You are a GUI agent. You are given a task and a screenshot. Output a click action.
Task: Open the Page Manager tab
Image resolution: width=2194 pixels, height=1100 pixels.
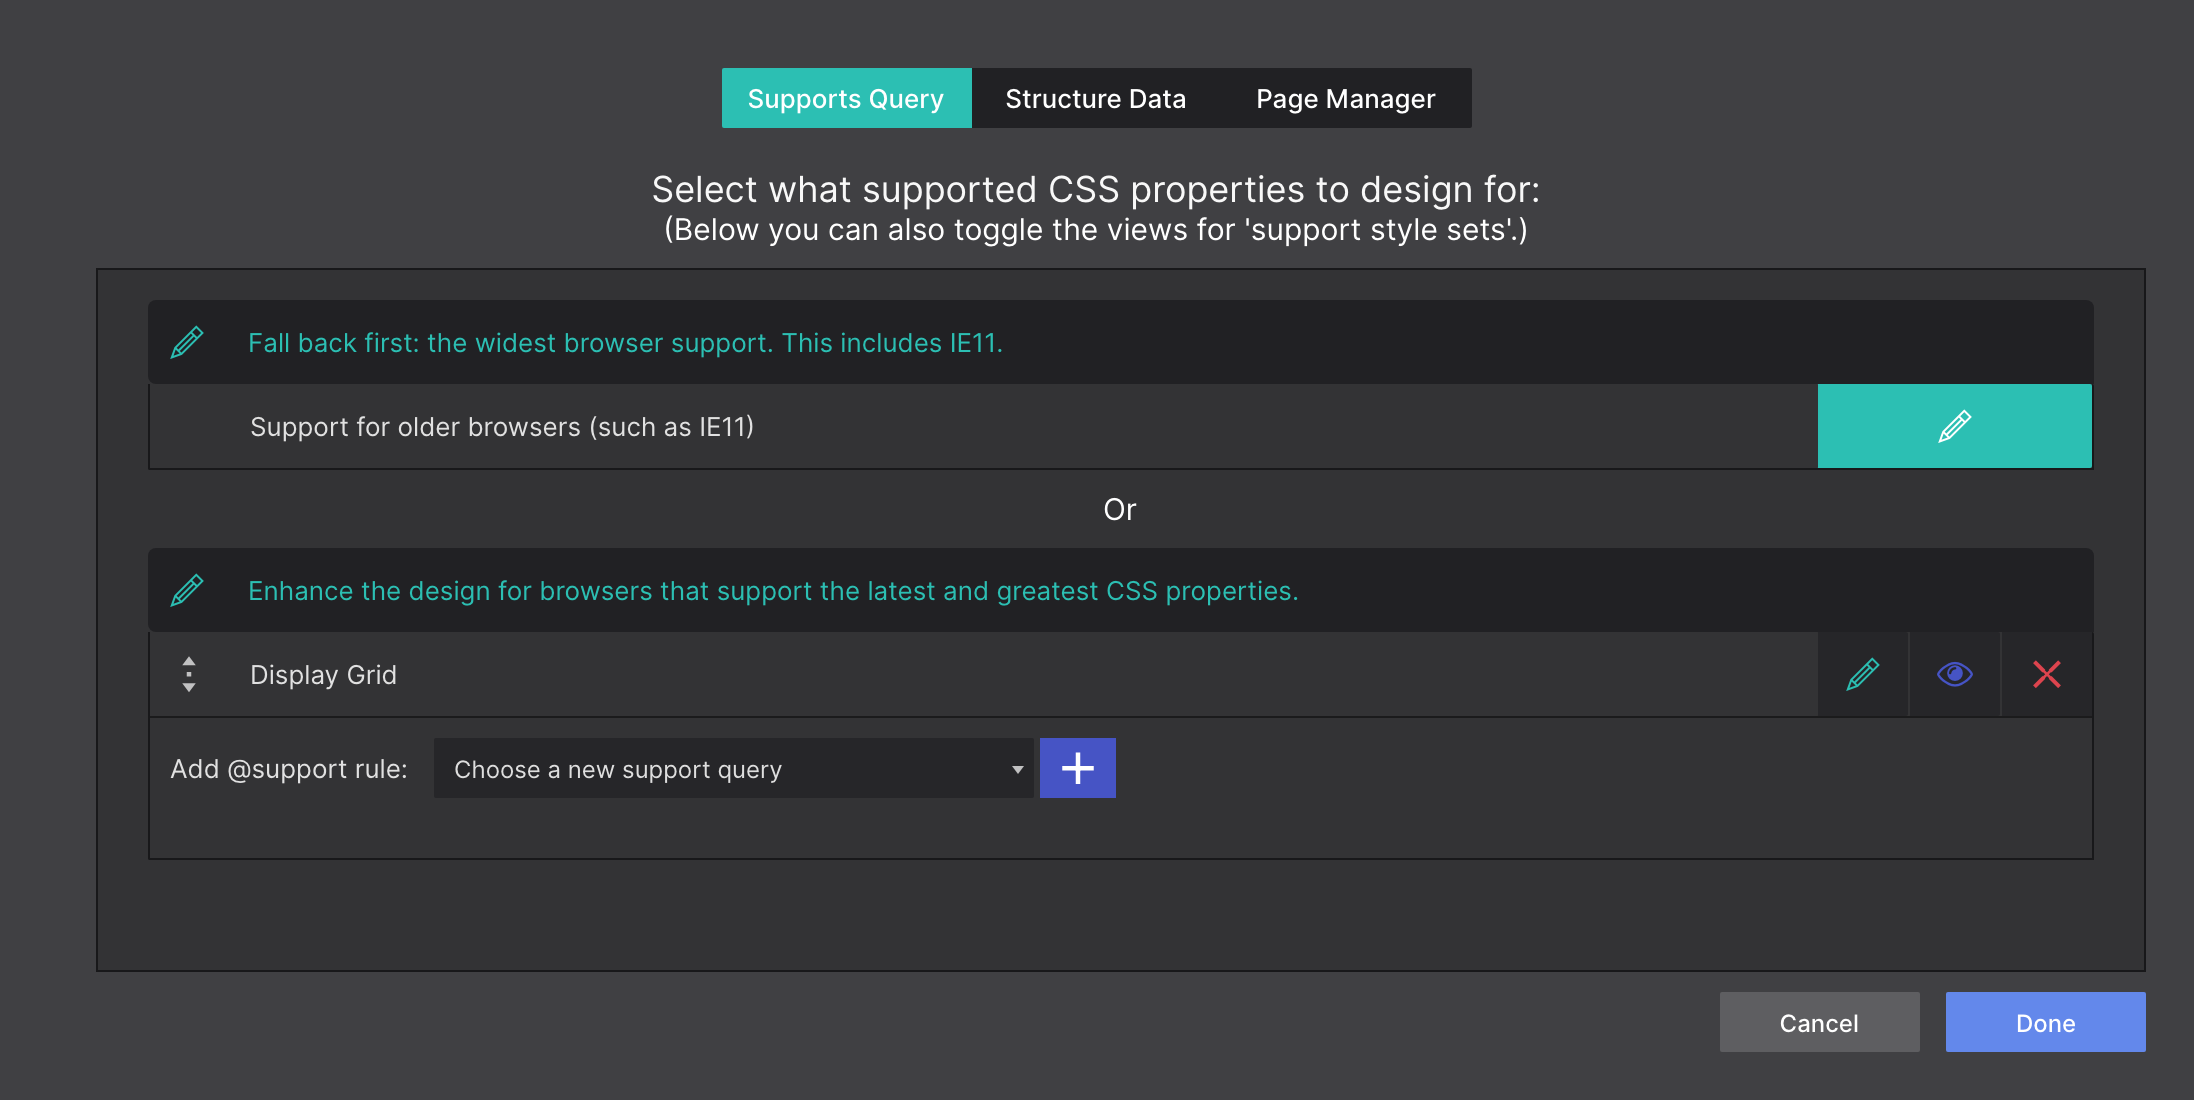pyautogui.click(x=1346, y=98)
